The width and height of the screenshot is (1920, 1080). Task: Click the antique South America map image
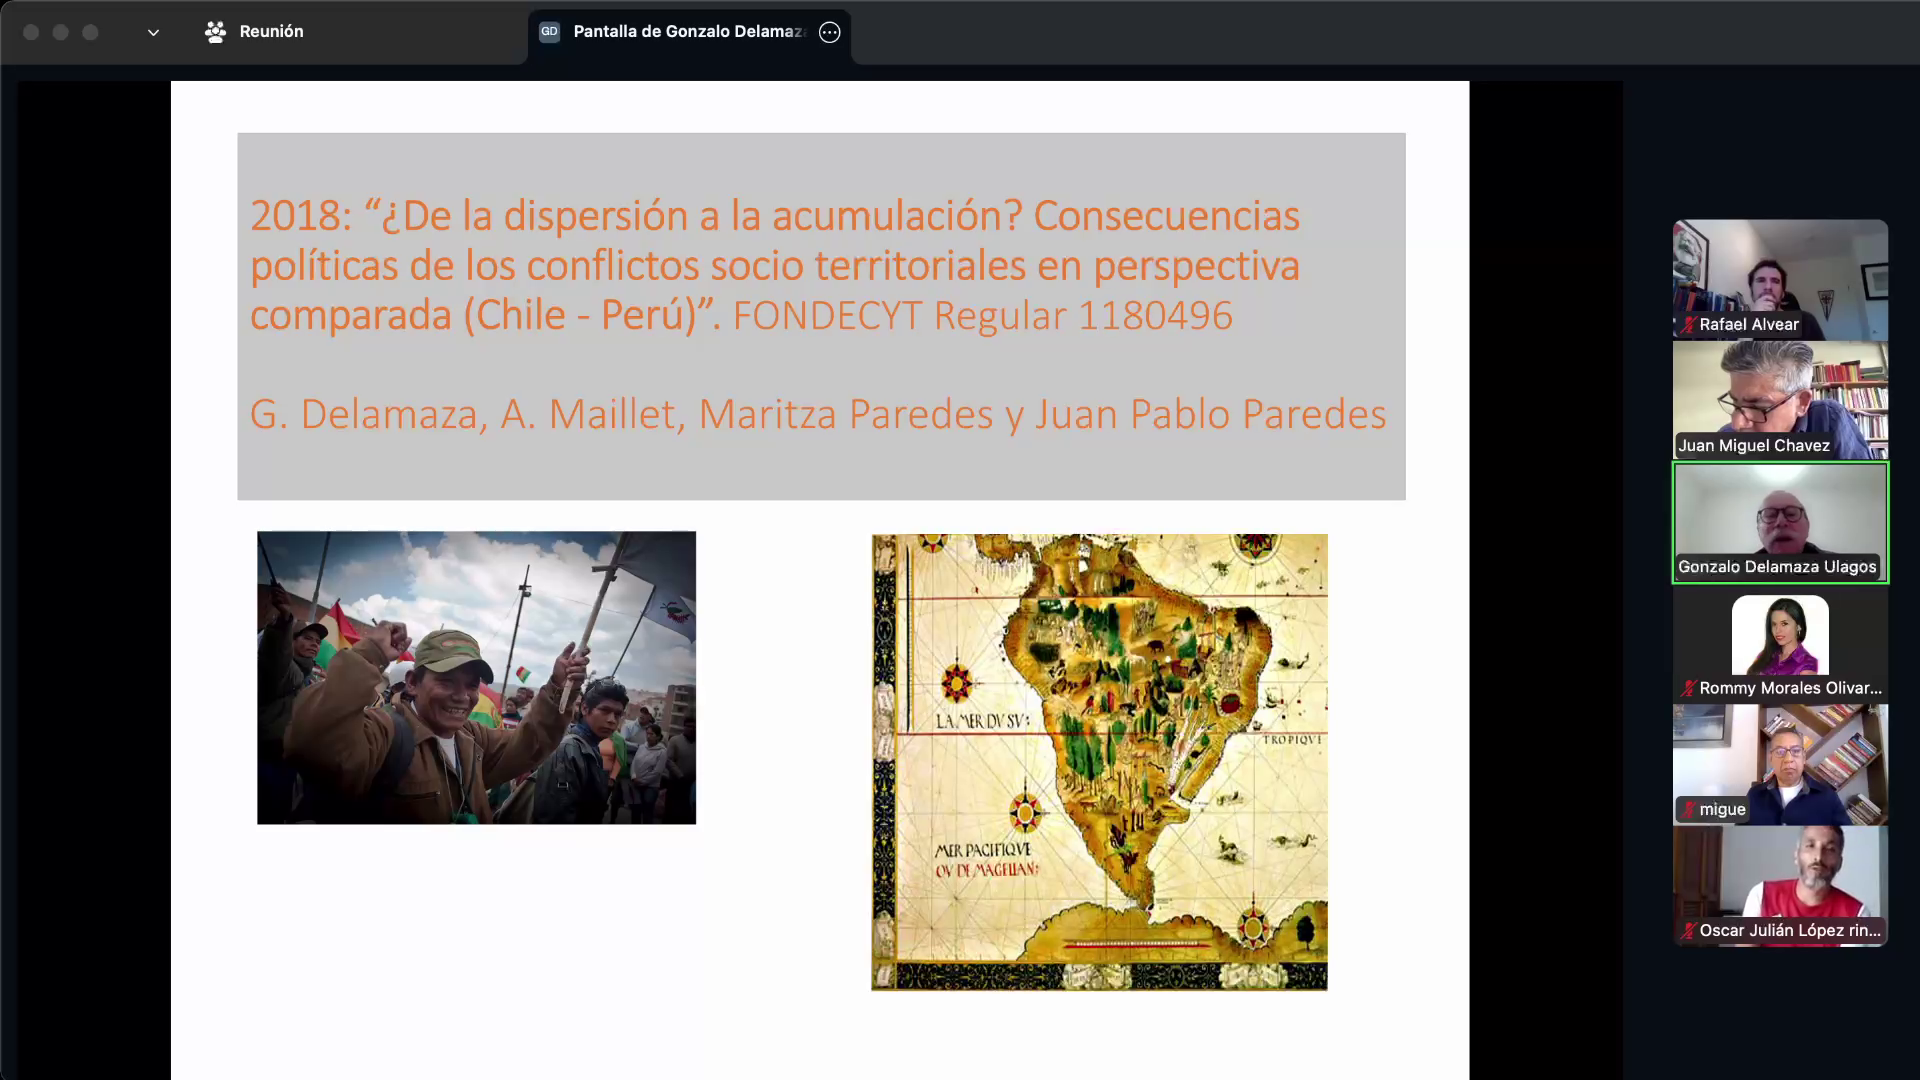1099,762
